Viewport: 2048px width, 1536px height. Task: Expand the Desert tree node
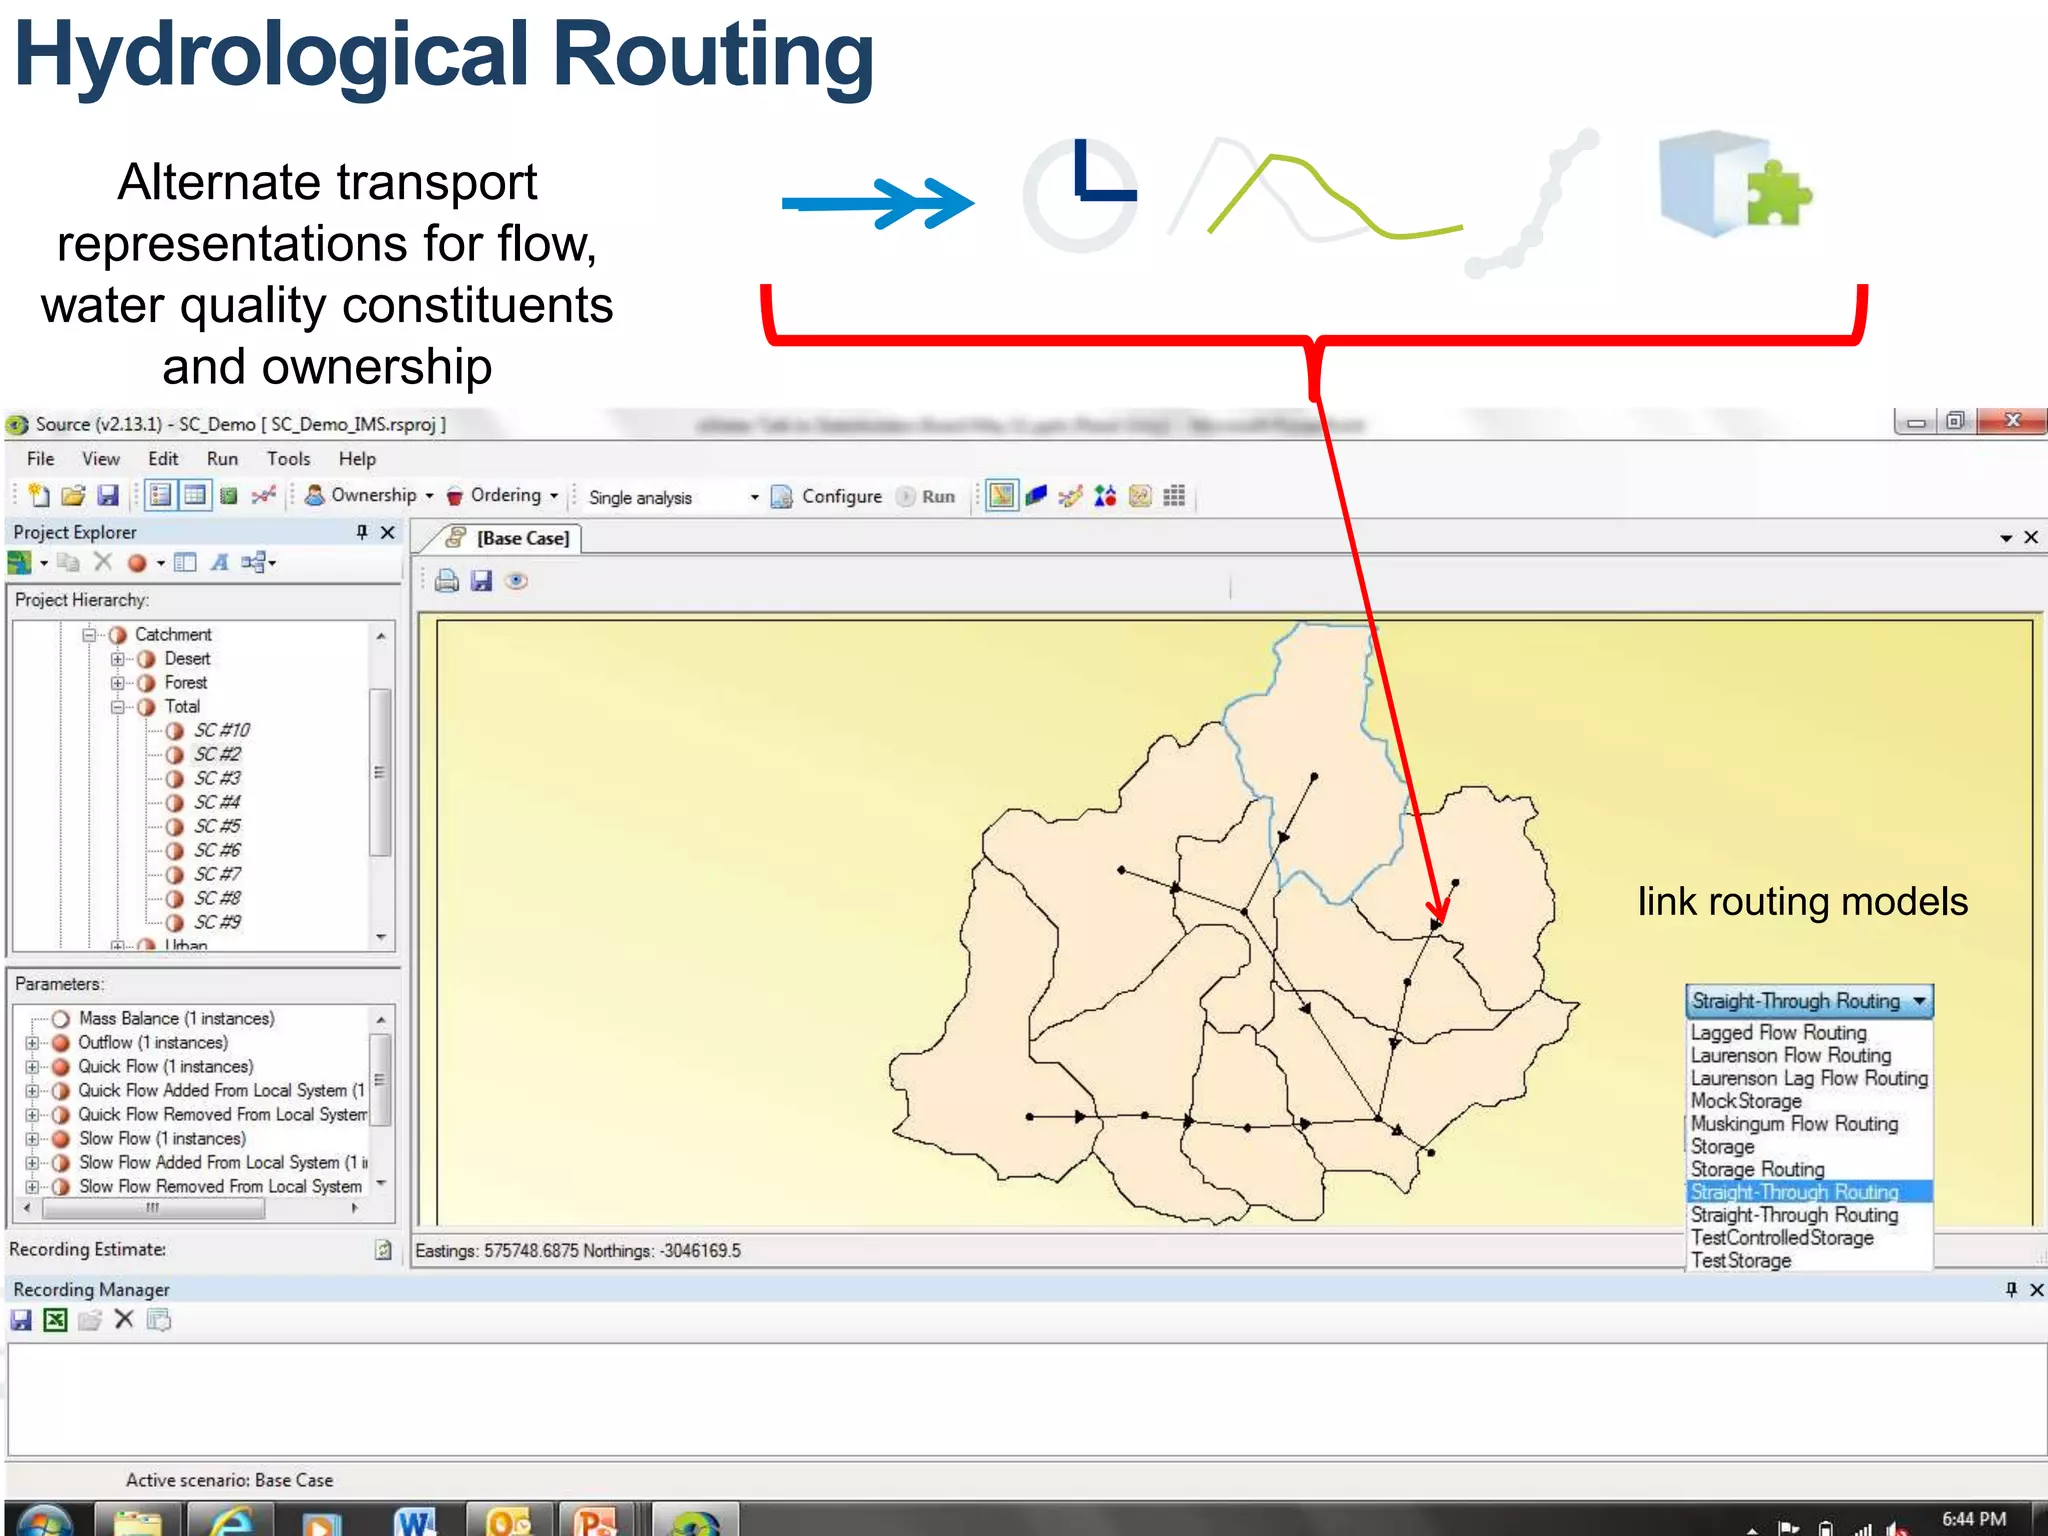click(118, 658)
